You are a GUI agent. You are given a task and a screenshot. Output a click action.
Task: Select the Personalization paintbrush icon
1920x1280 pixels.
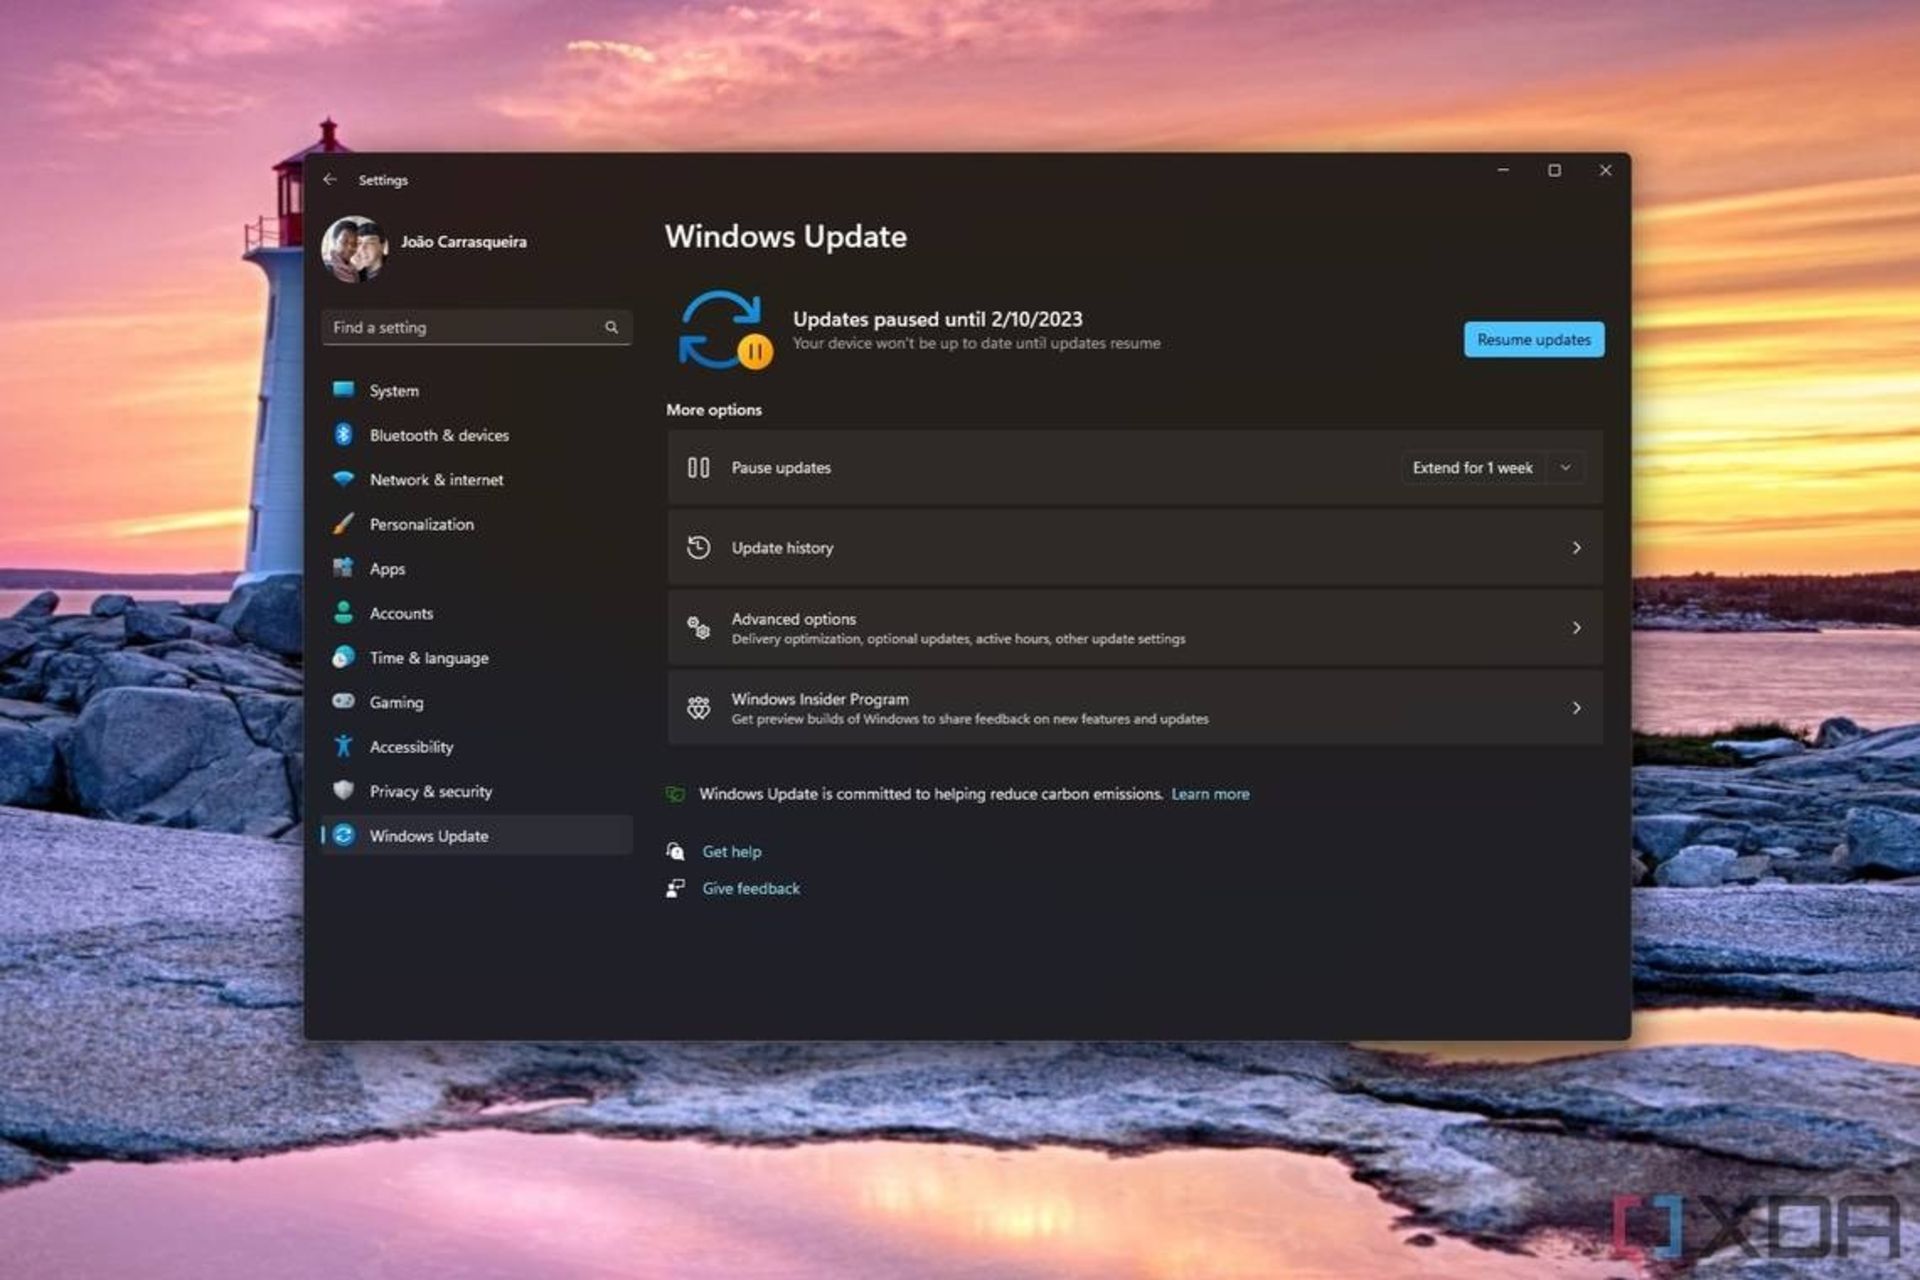pos(344,524)
